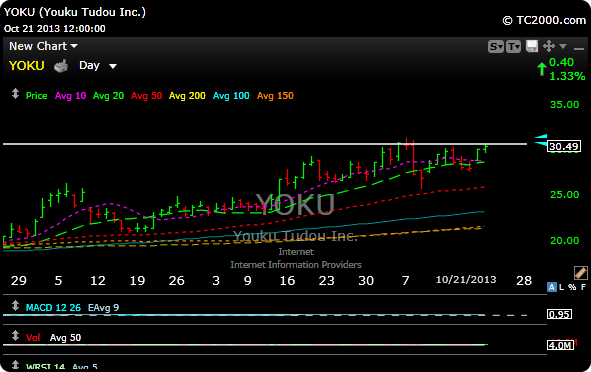
Task: Click the green up arrow change indicator
Action: click(542, 69)
